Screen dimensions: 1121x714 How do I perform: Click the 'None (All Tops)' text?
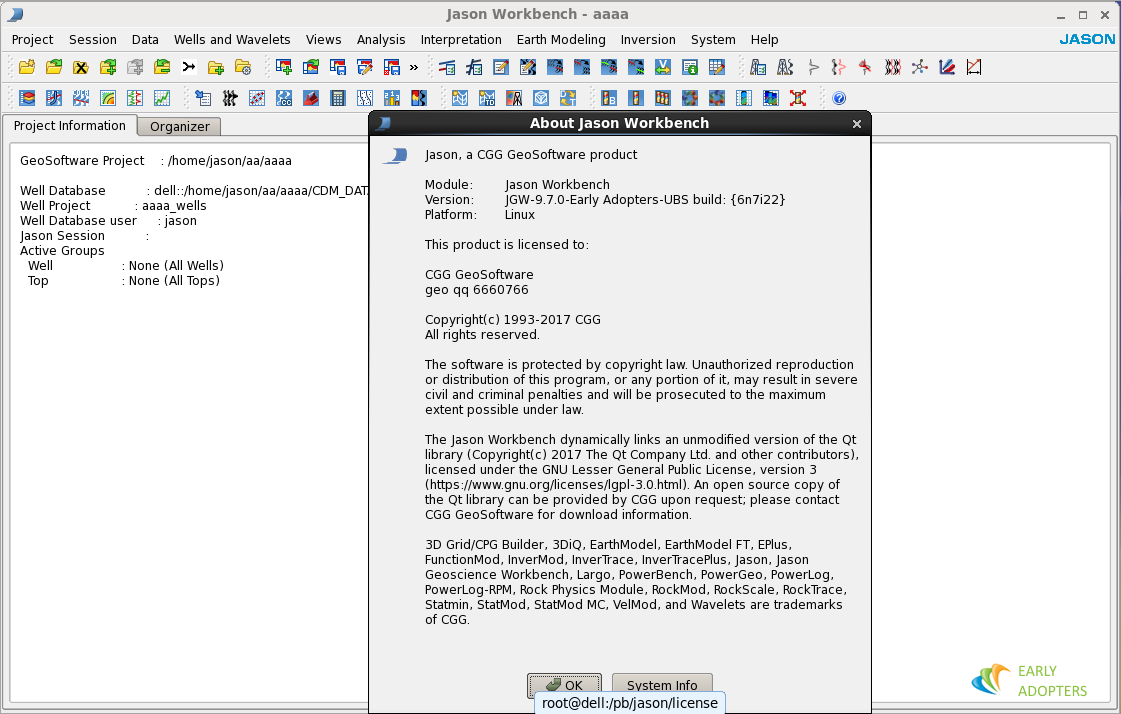[x=174, y=281]
